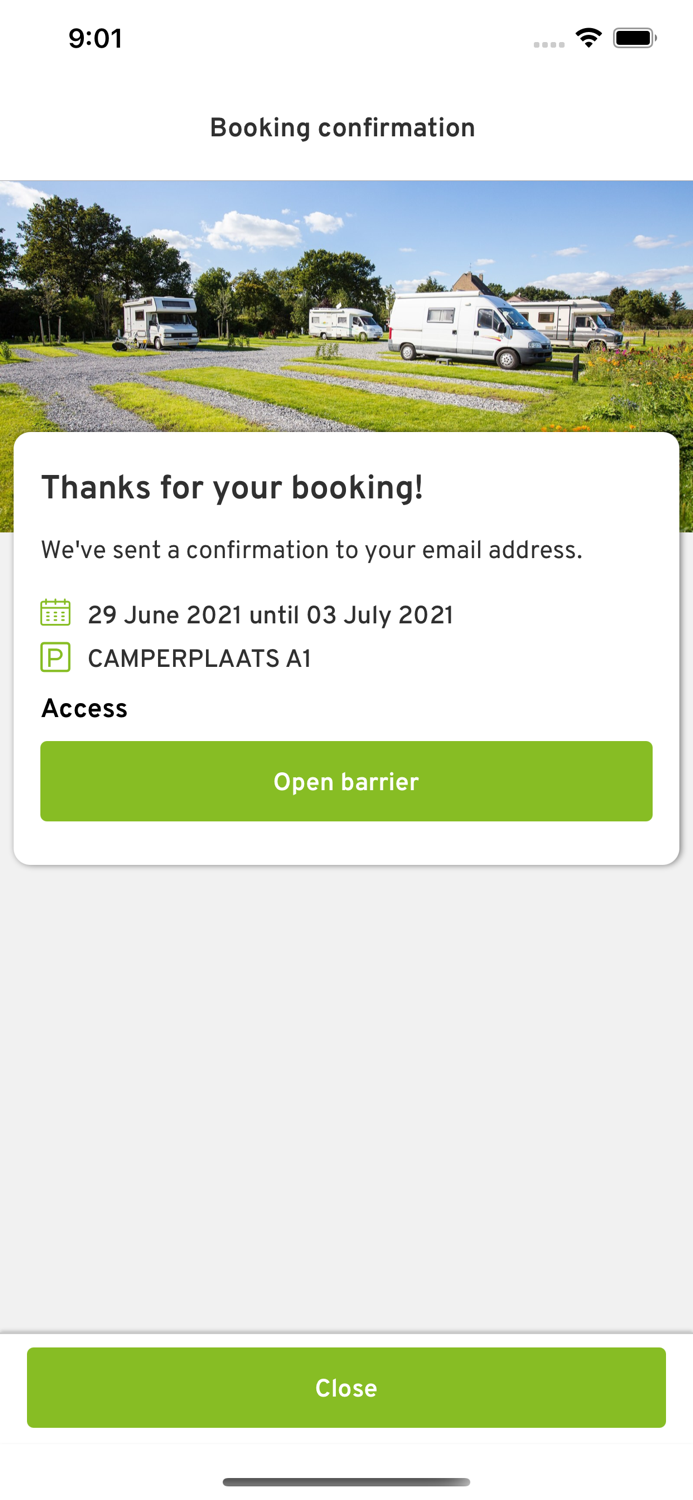Screen dimensions: 693x1500
Task: Click the P icon next to CAMPERPLAATS A1
Action: pos(55,658)
